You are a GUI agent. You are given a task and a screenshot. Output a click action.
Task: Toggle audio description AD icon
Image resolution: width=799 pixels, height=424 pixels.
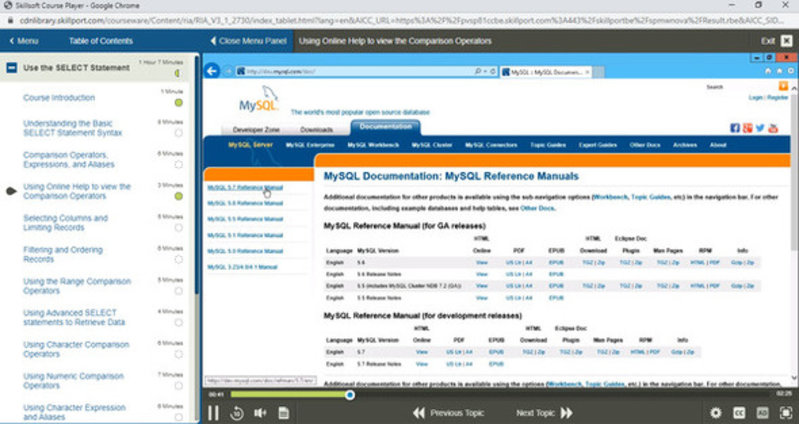(x=762, y=413)
